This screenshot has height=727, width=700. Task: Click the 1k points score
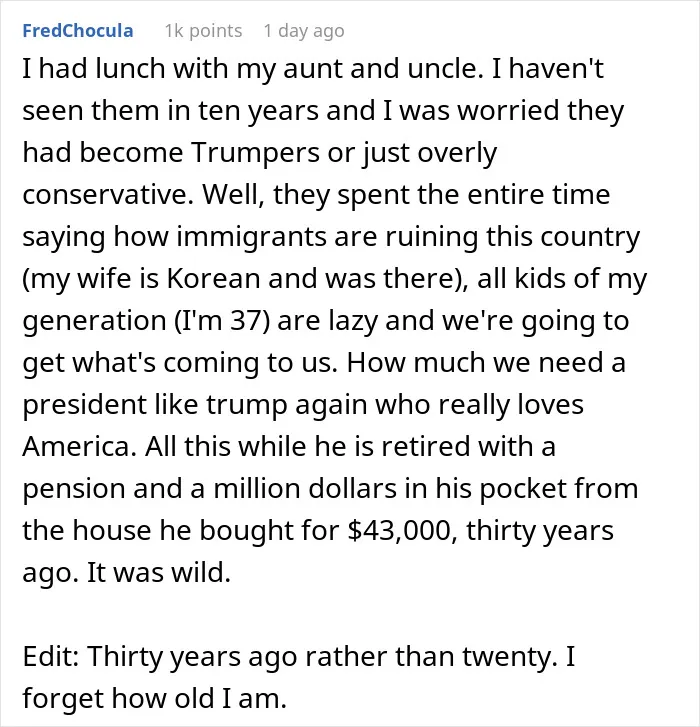point(204,31)
